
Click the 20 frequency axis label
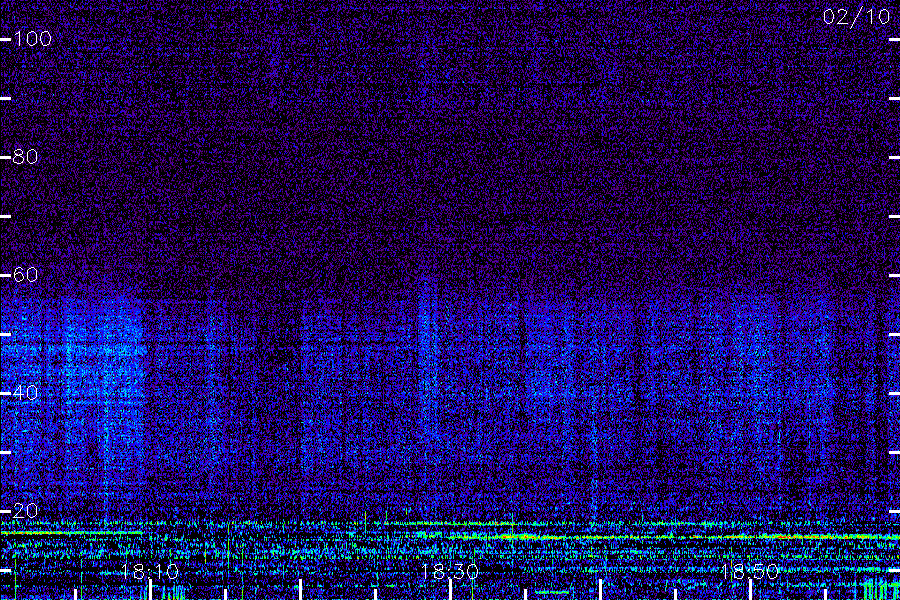pos(26,510)
